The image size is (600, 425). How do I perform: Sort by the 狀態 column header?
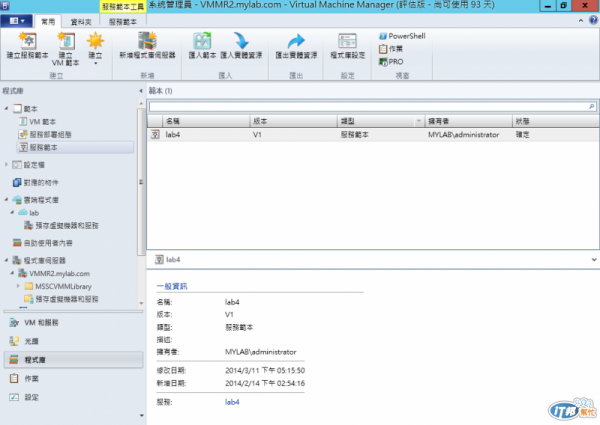tap(556, 121)
